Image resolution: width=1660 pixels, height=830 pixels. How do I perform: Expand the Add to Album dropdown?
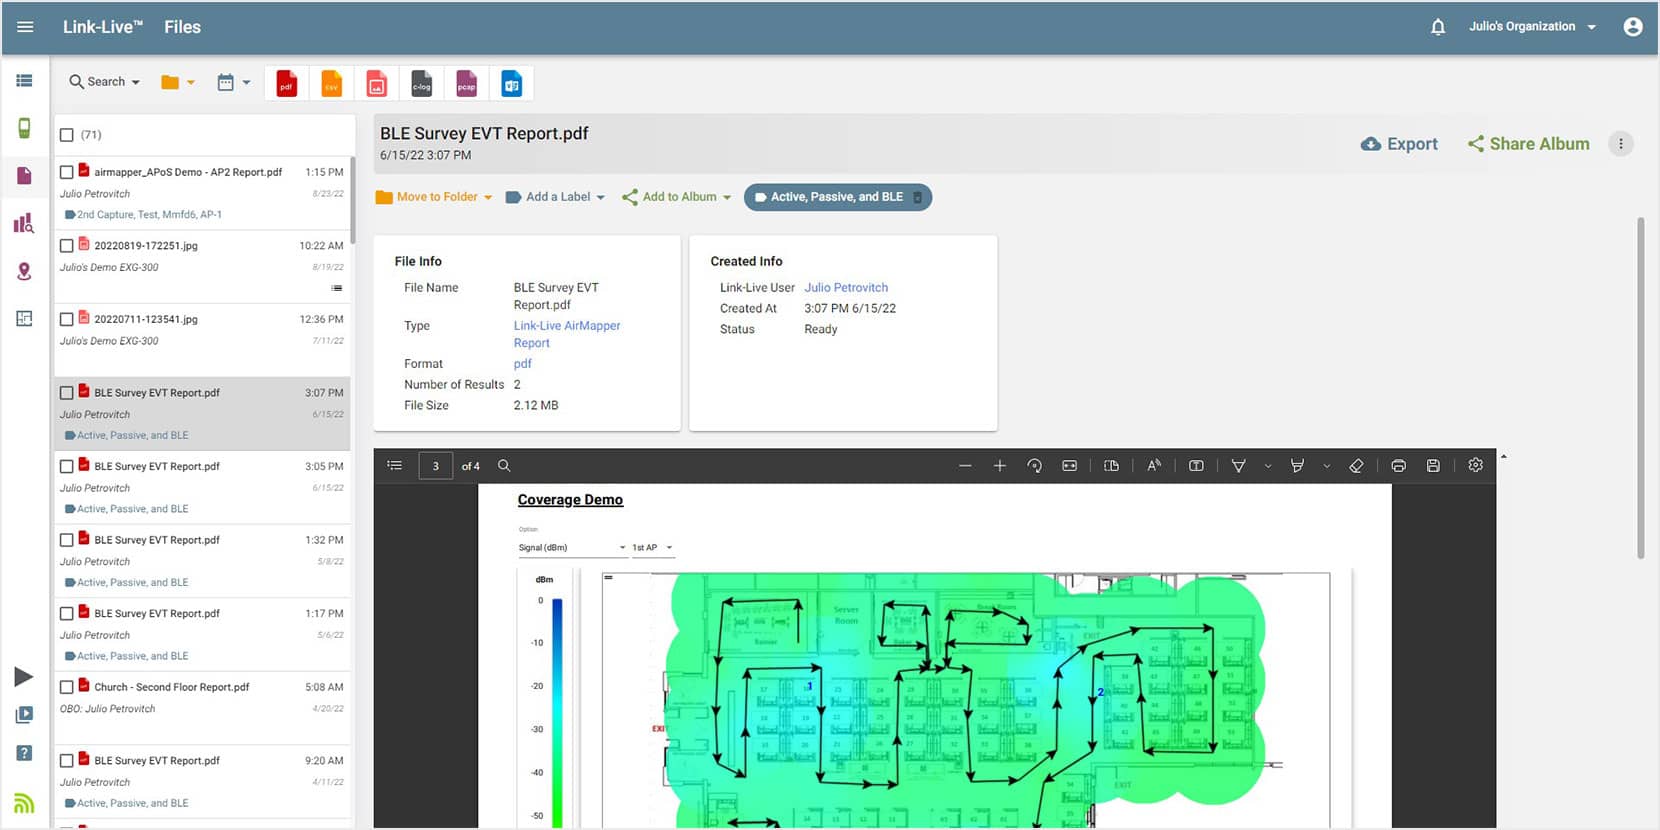[676, 197]
